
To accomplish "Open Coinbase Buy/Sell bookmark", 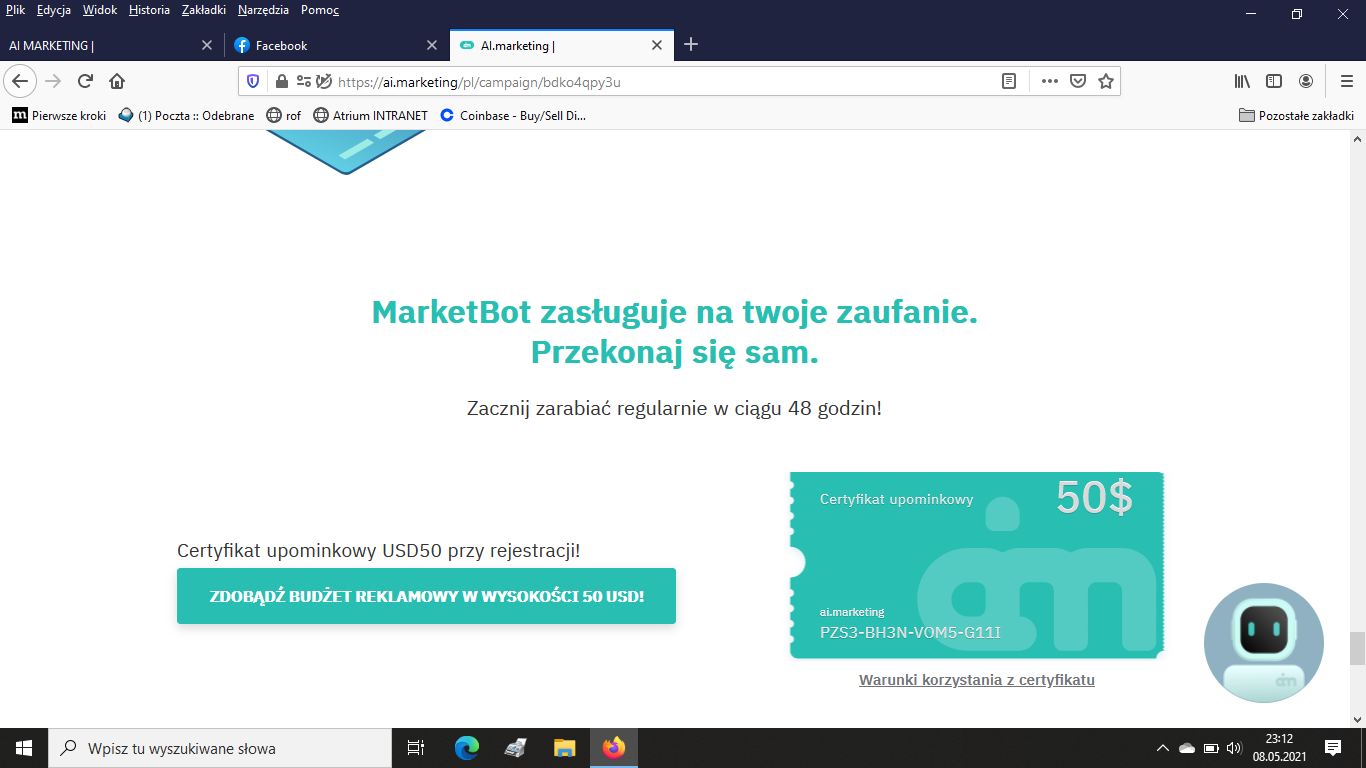I will [513, 116].
